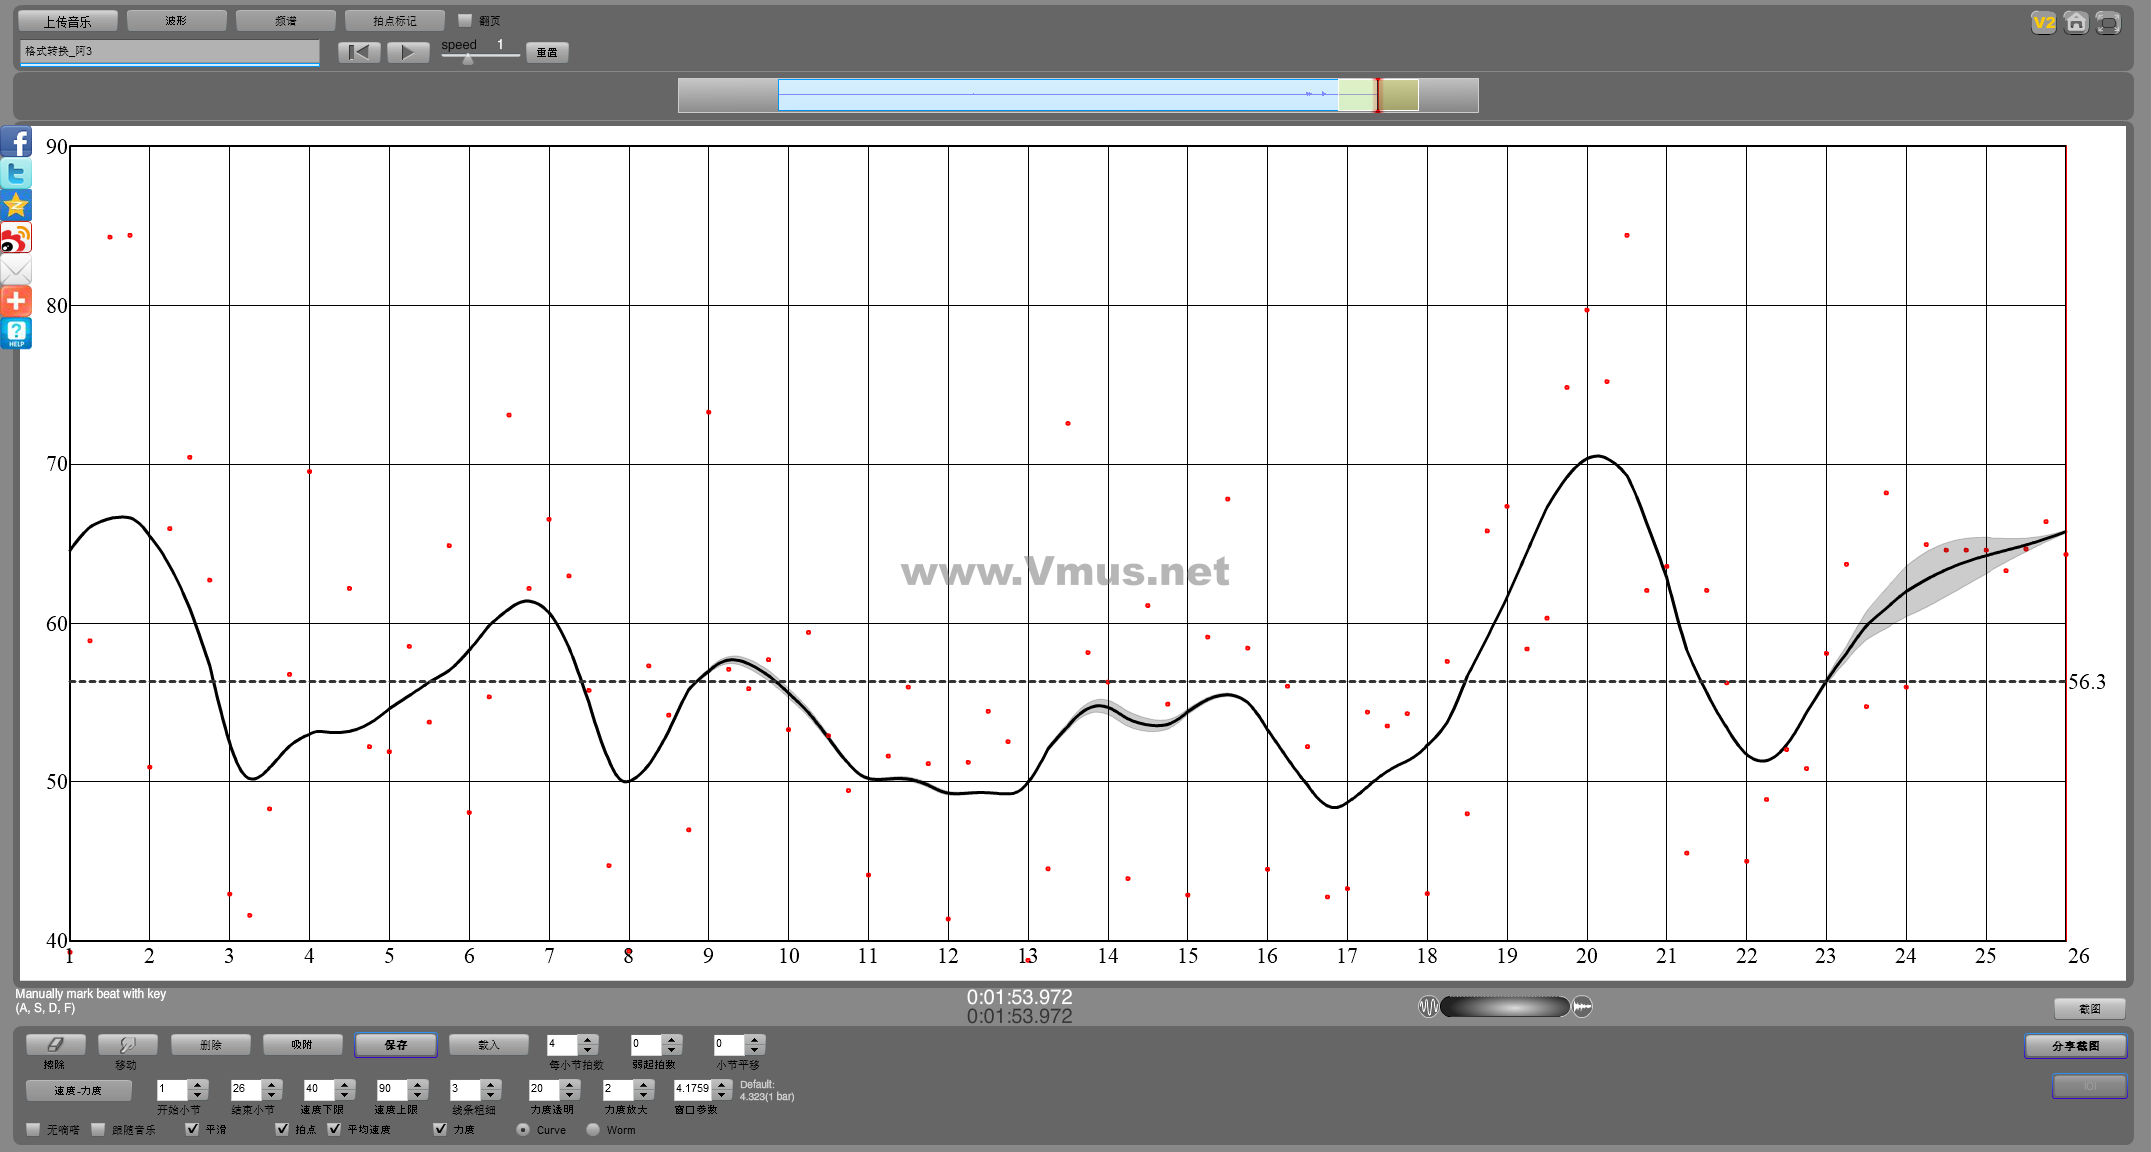This screenshot has width=2151, height=1152.
Task: Select the eraser (擦除) tool
Action: pos(55,1045)
